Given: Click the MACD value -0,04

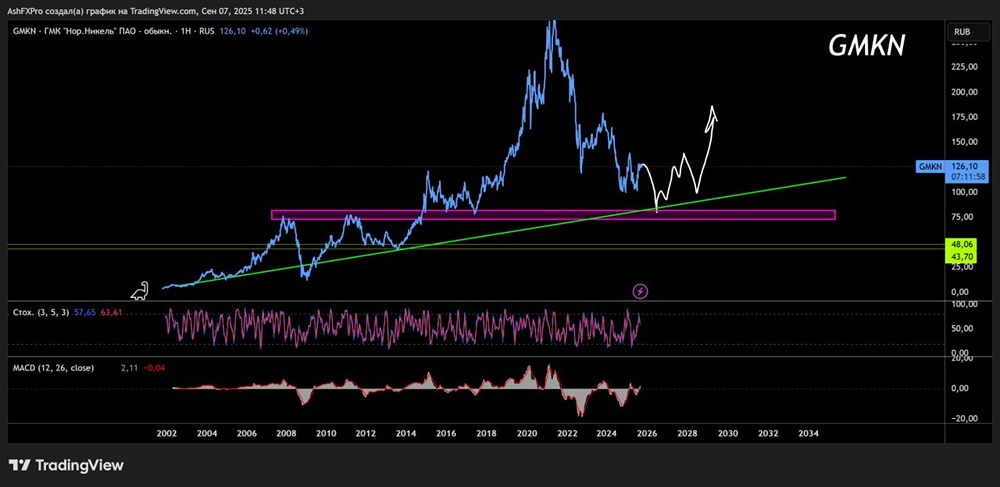Looking at the screenshot, I should point(152,368).
